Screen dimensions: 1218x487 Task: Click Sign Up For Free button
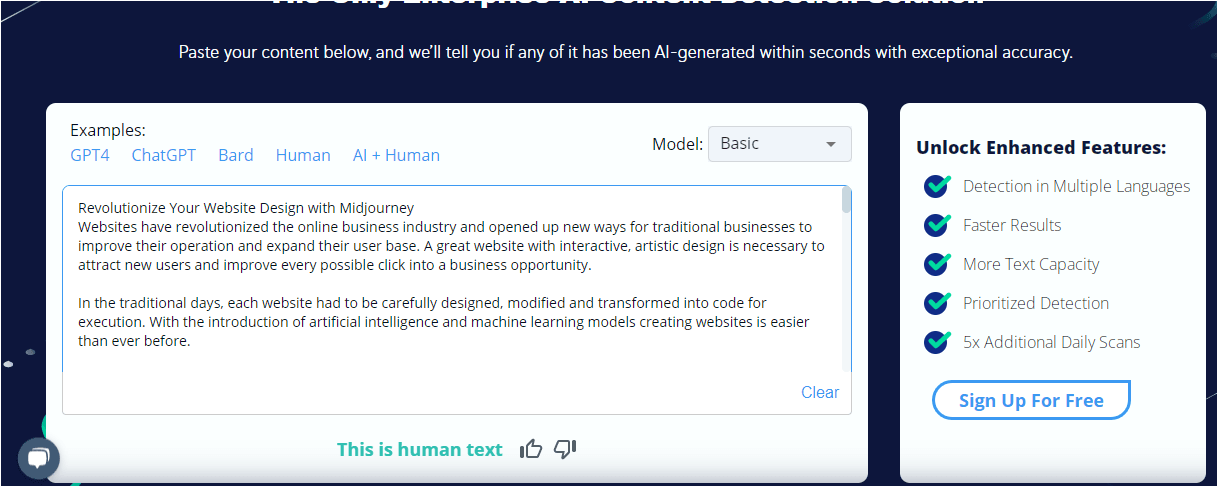pos(1031,400)
